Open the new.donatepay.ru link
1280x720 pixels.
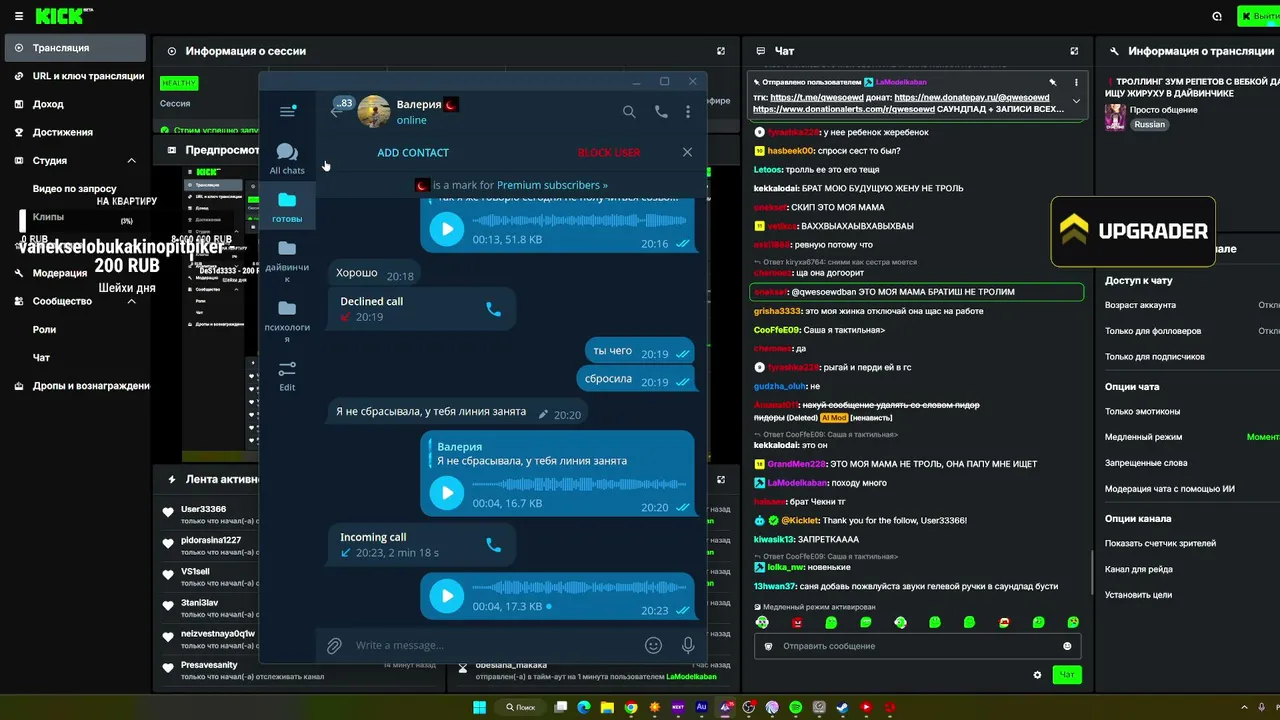pyautogui.click(x=972, y=98)
